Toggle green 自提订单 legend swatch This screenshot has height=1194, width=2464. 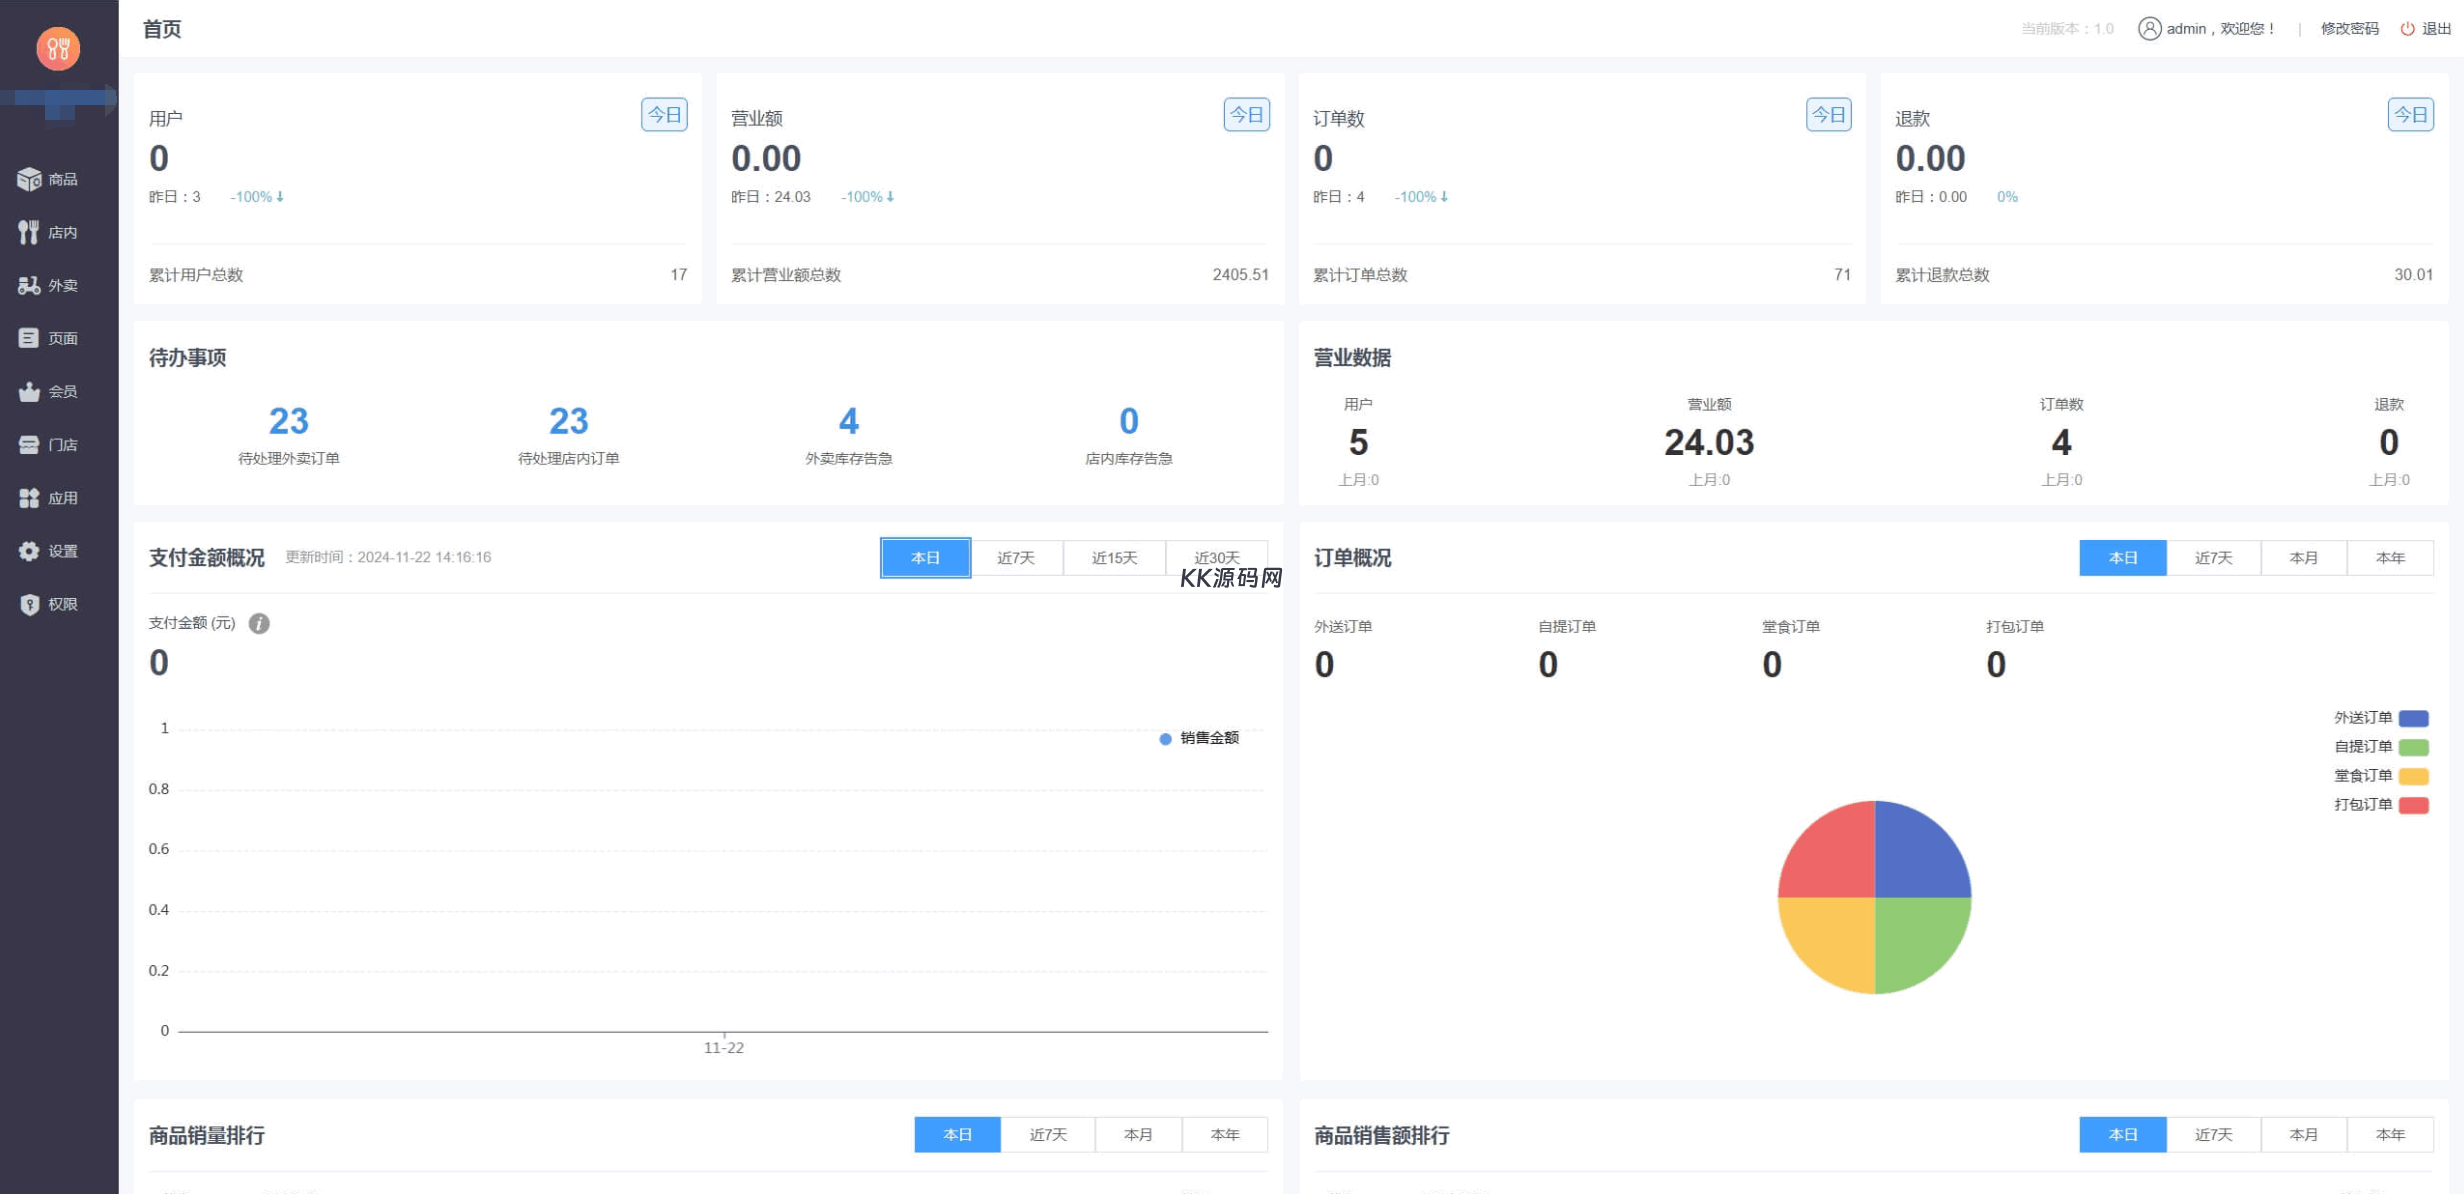[2414, 747]
